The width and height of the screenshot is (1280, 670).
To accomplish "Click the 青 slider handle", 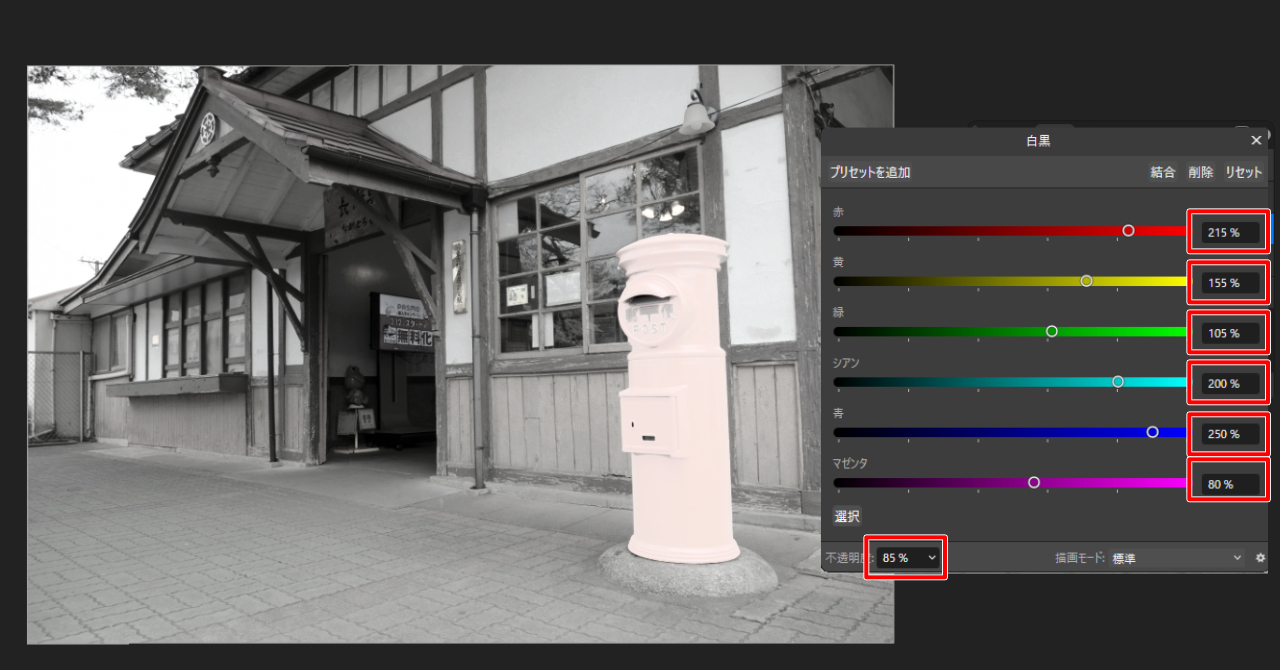I will tap(1152, 432).
